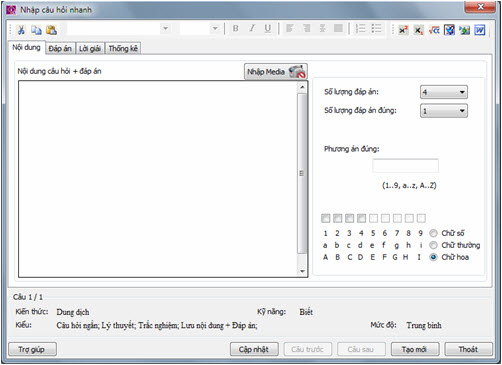Viewport: 502px width, 365px height.
Task: Click the Paste clipboard icon
Action: click(51, 30)
